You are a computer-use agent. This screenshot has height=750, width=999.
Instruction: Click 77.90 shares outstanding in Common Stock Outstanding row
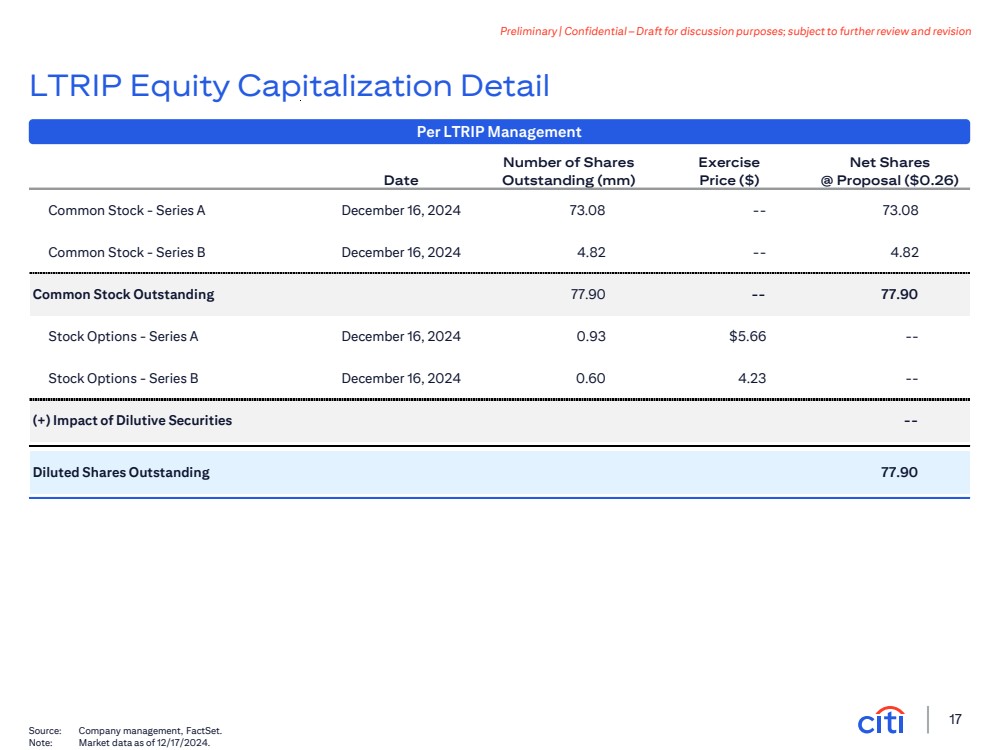tap(587, 294)
